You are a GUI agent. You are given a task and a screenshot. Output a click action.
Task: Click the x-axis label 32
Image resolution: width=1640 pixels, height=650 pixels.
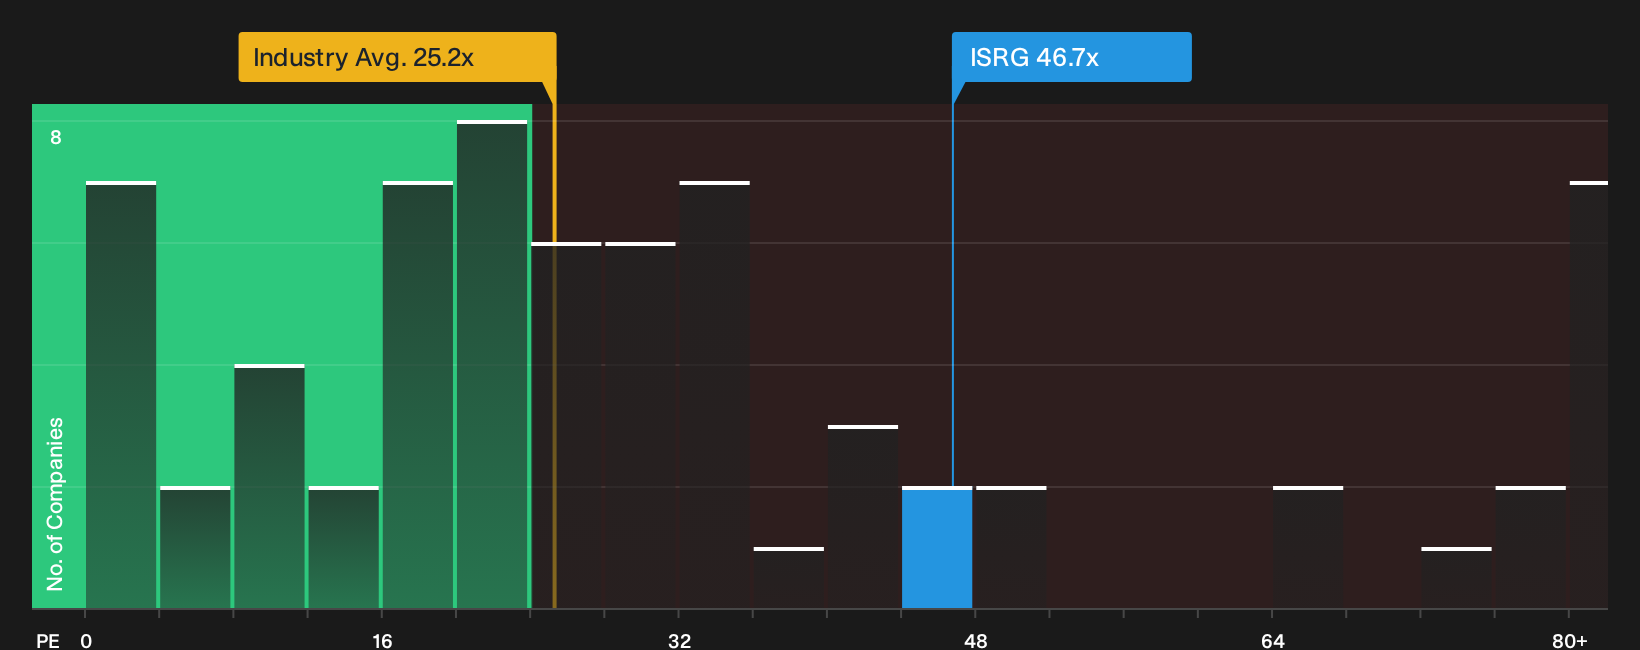coord(679,641)
